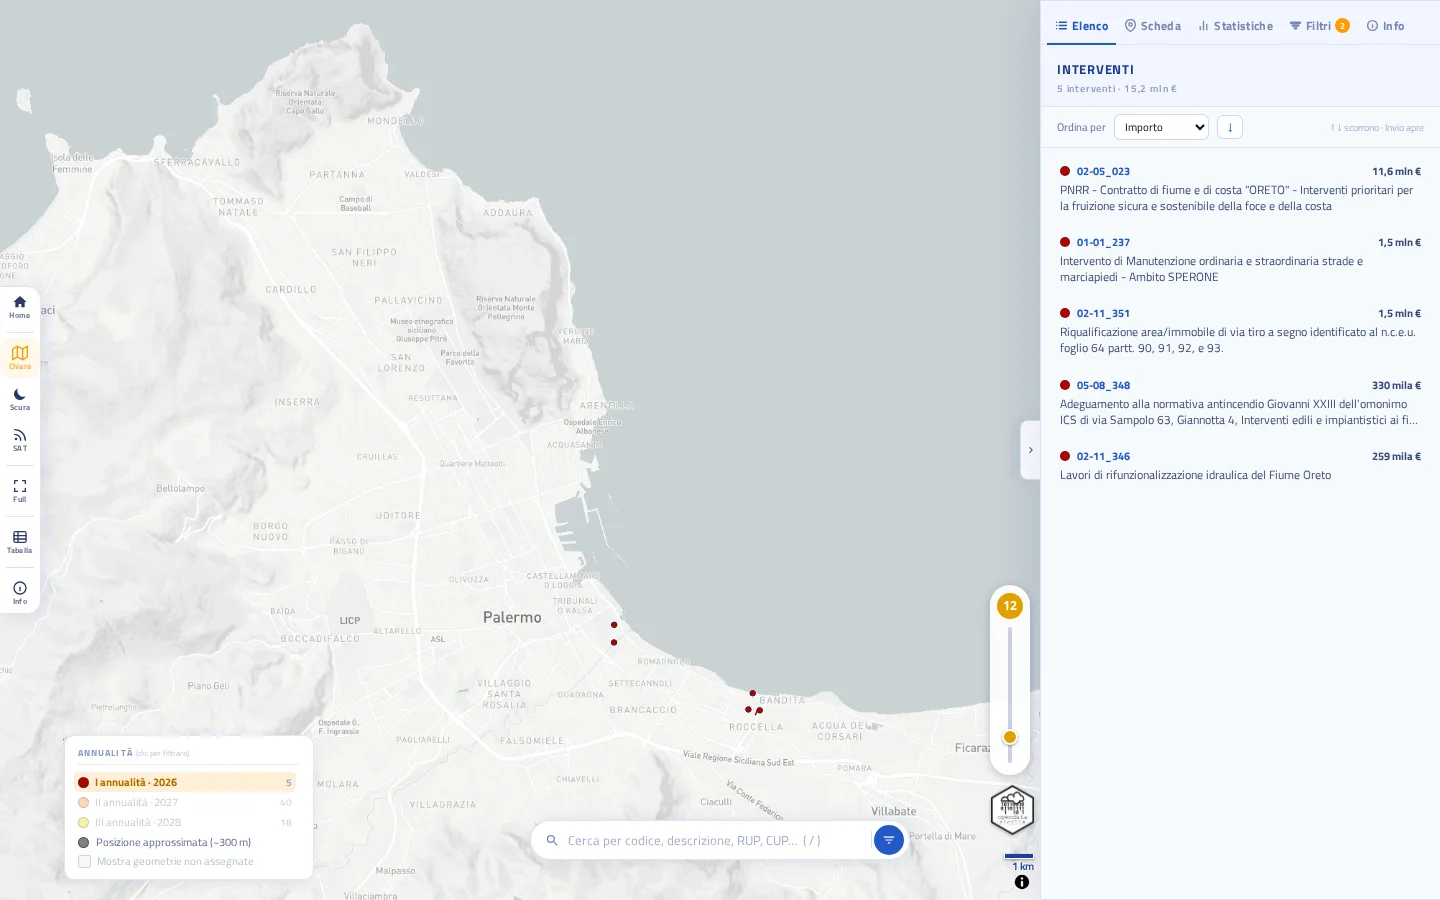This screenshot has width=1440, height=900.
Task: Toggle Posizione approssimata legend entry
Action: (x=165, y=843)
